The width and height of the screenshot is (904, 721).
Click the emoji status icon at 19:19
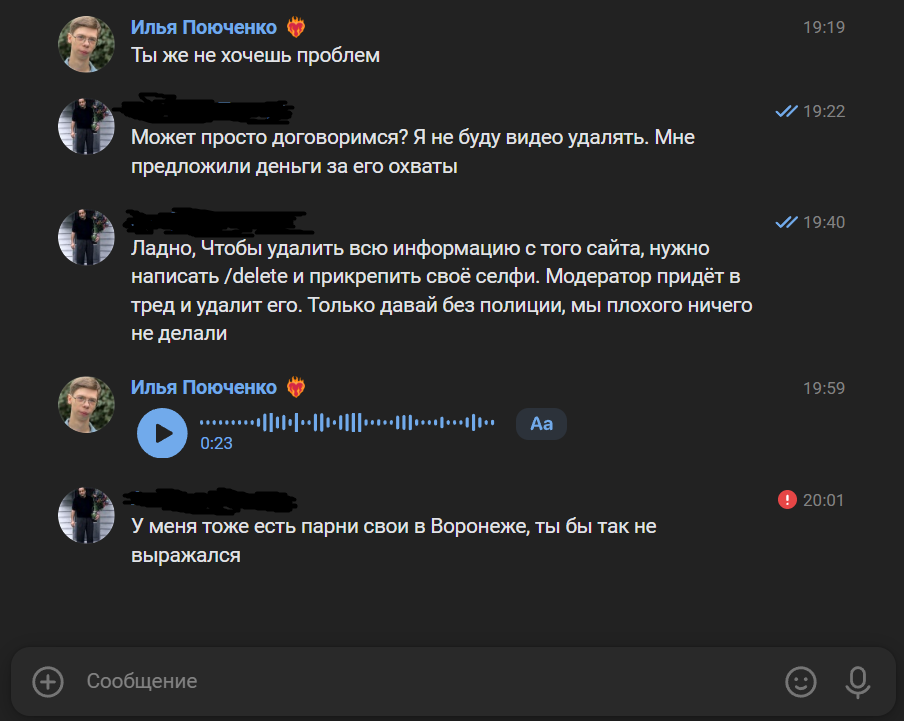pyautogui.click(x=296, y=27)
